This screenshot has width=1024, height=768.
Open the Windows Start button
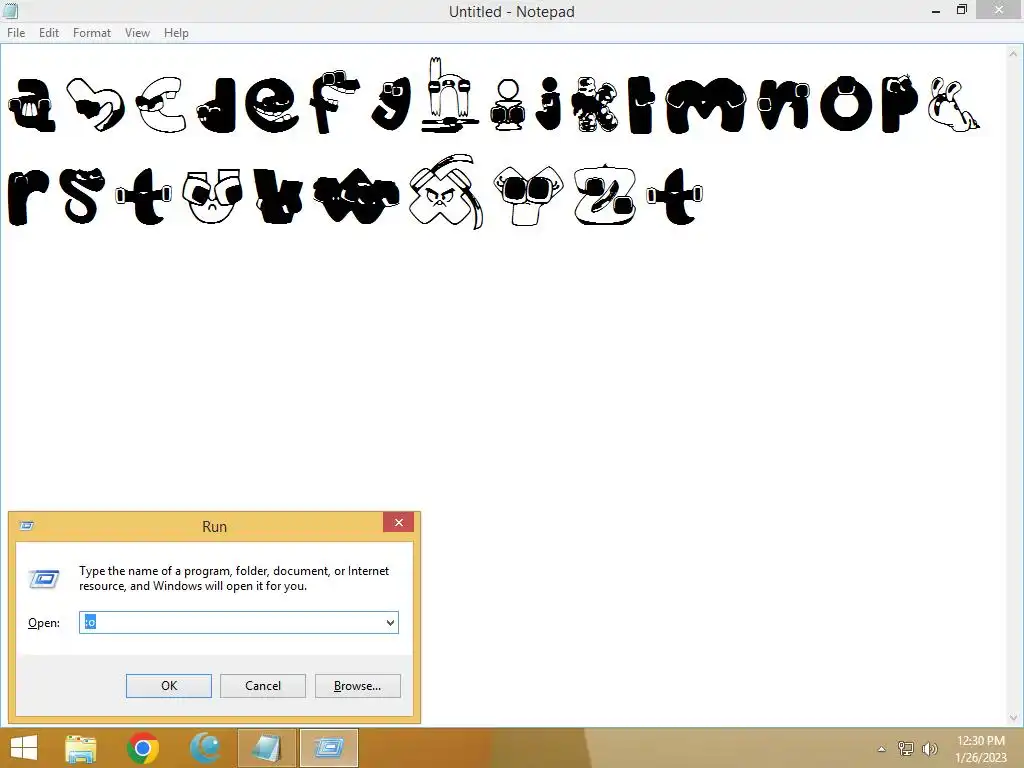pos(24,748)
